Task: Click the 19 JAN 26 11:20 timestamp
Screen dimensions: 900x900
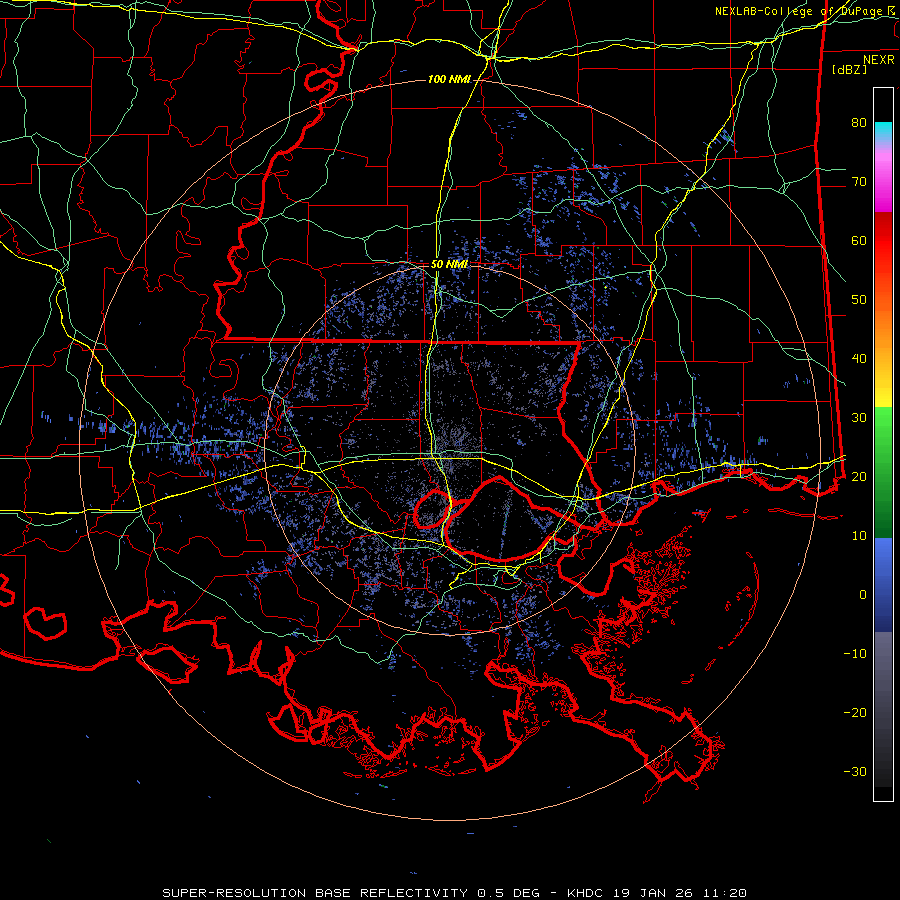Action: click(680, 893)
